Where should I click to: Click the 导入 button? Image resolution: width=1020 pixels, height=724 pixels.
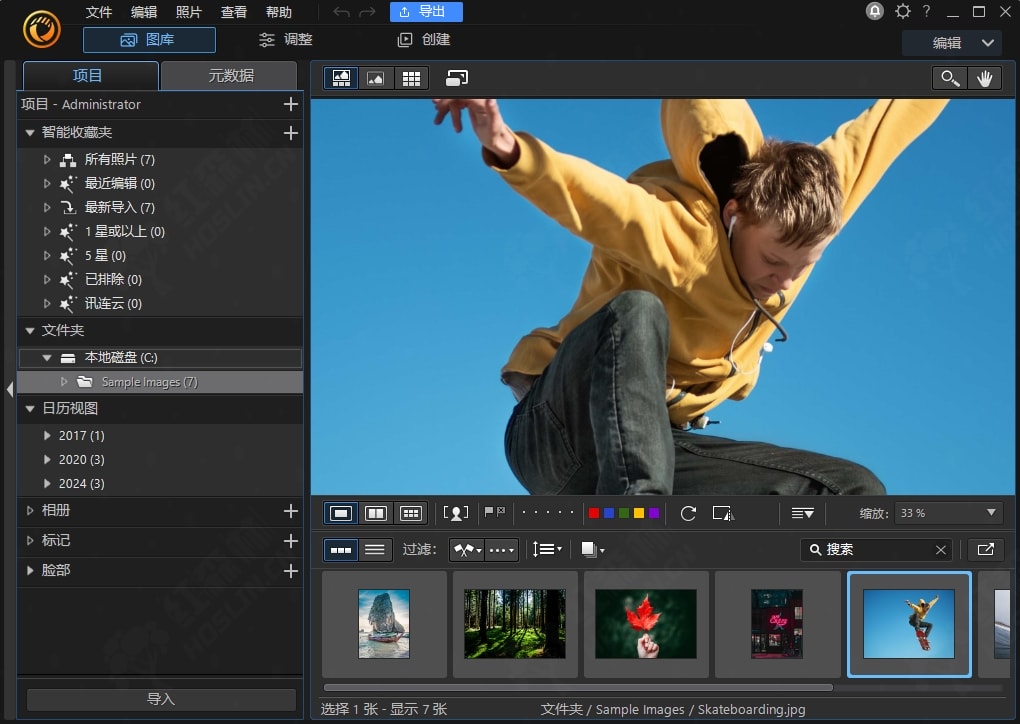[161, 699]
